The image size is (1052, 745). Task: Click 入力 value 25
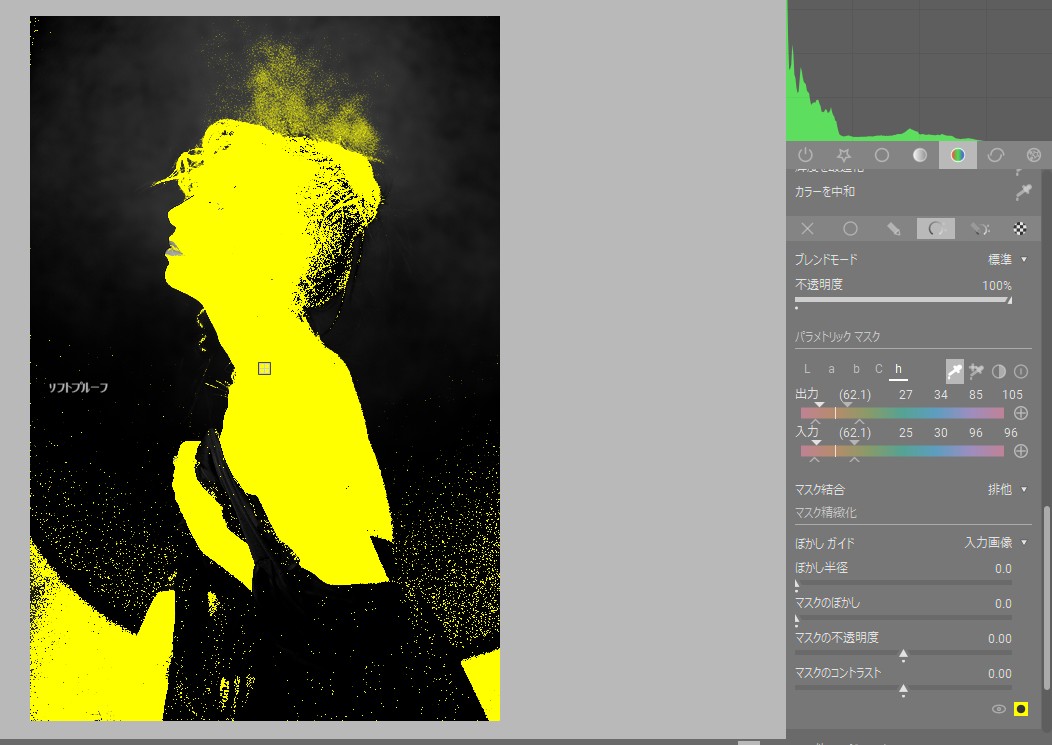point(906,433)
